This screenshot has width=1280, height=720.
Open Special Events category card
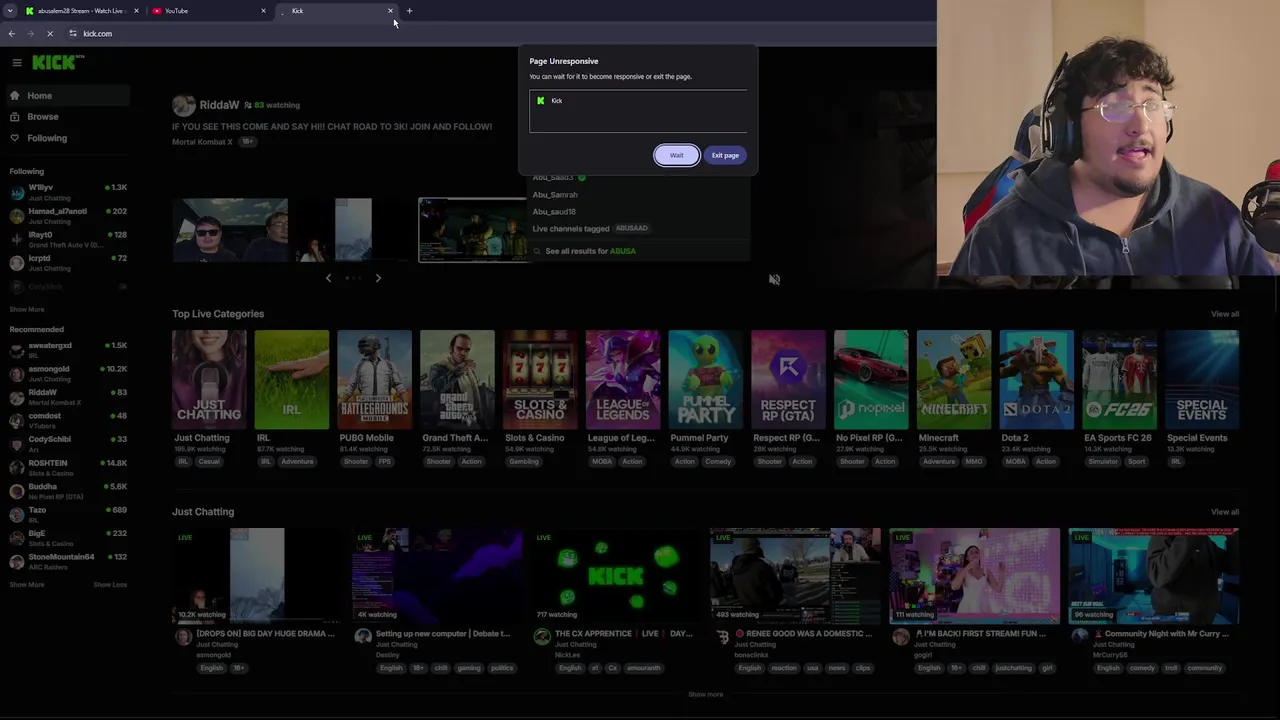tap(1202, 380)
